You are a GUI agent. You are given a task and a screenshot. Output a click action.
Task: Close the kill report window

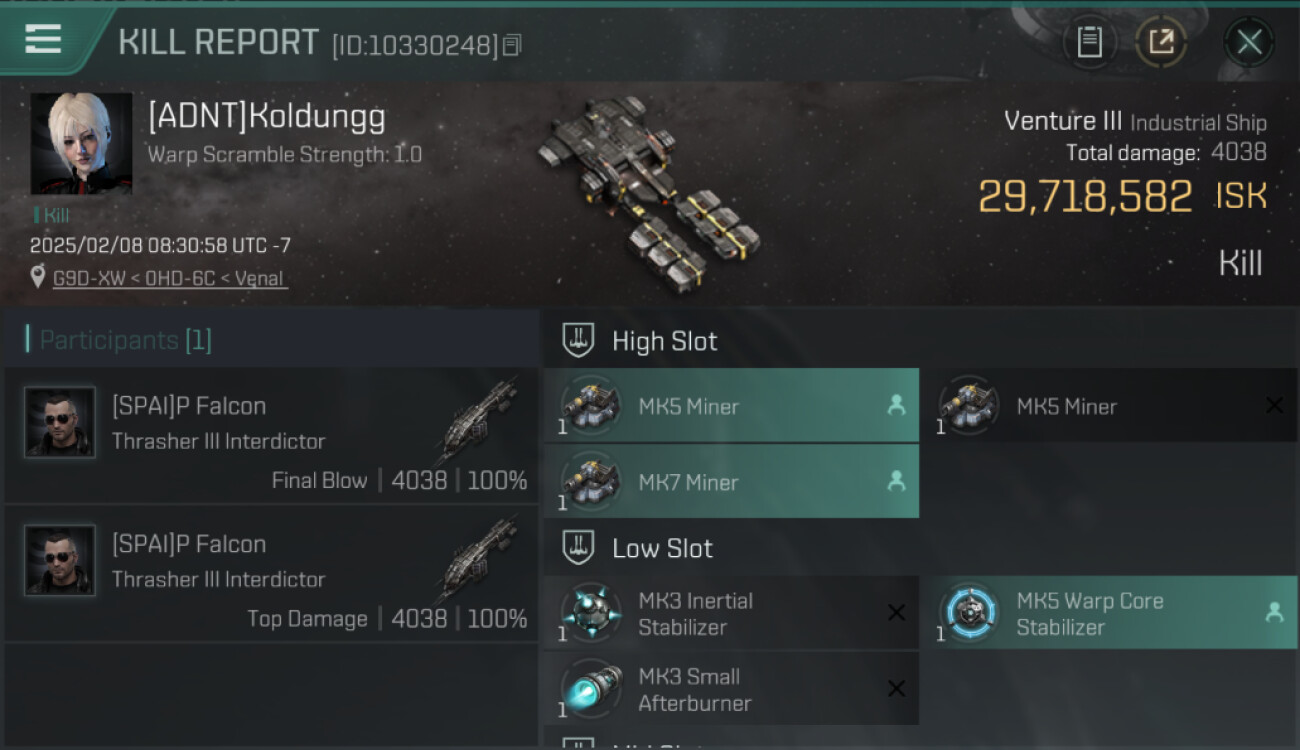click(x=1249, y=42)
